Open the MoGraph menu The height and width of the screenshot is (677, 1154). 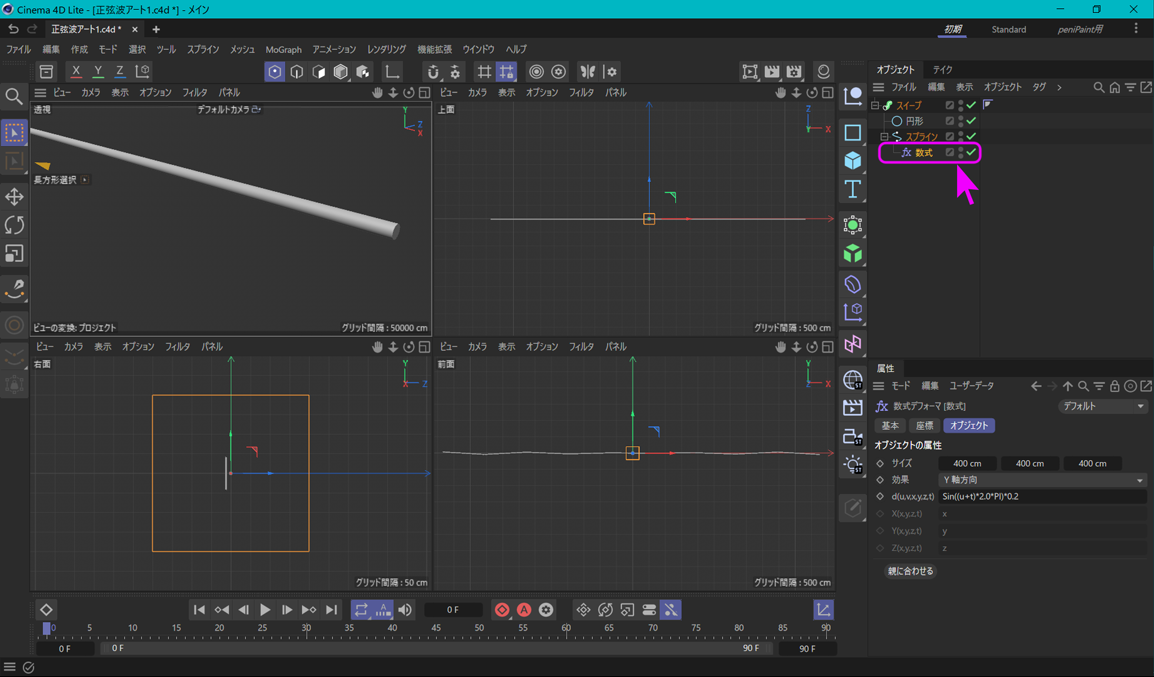point(283,49)
